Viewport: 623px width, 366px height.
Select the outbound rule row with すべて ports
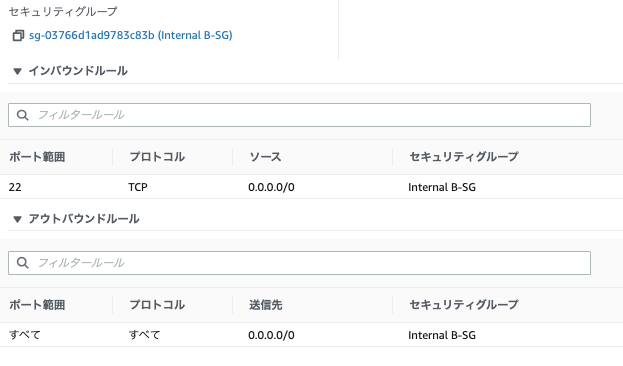pos(312,335)
